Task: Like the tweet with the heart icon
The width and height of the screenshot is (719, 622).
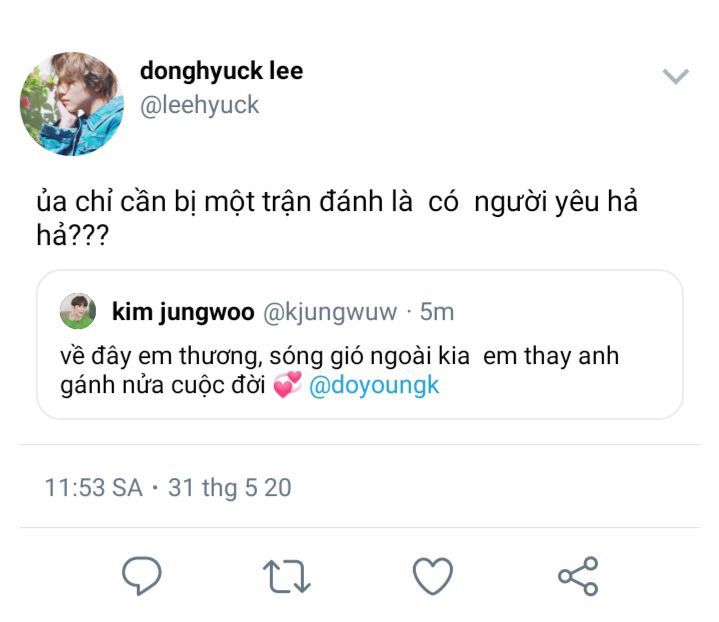Action: (433, 576)
